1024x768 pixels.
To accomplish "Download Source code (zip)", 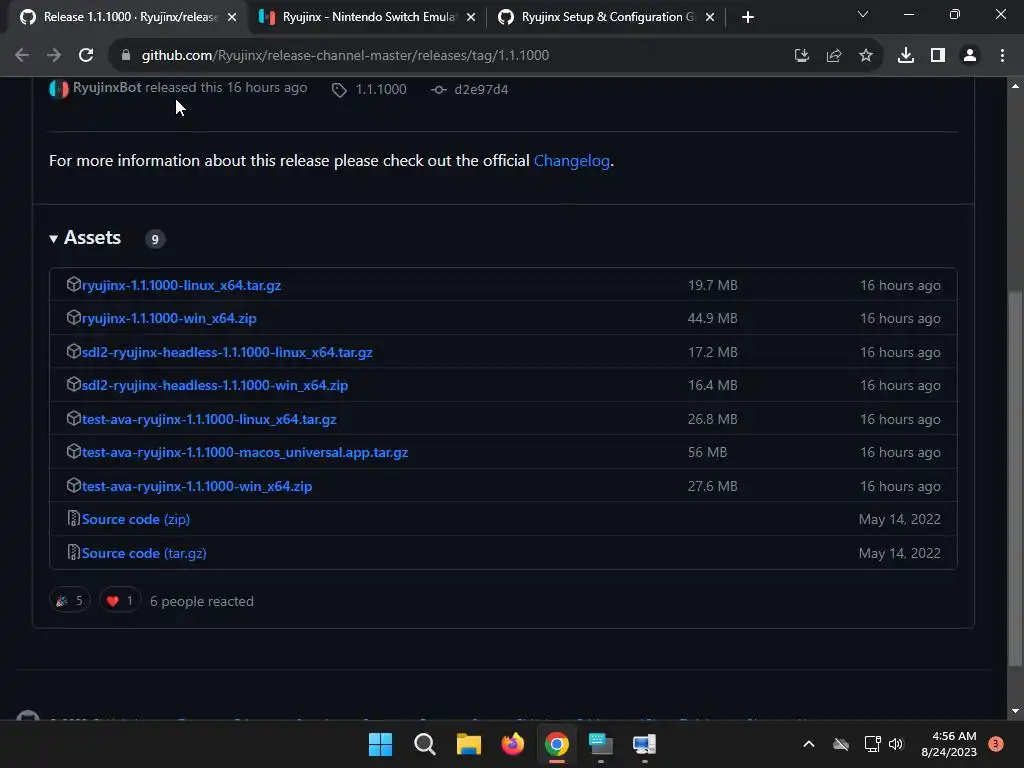I will pyautogui.click(x=136, y=519).
